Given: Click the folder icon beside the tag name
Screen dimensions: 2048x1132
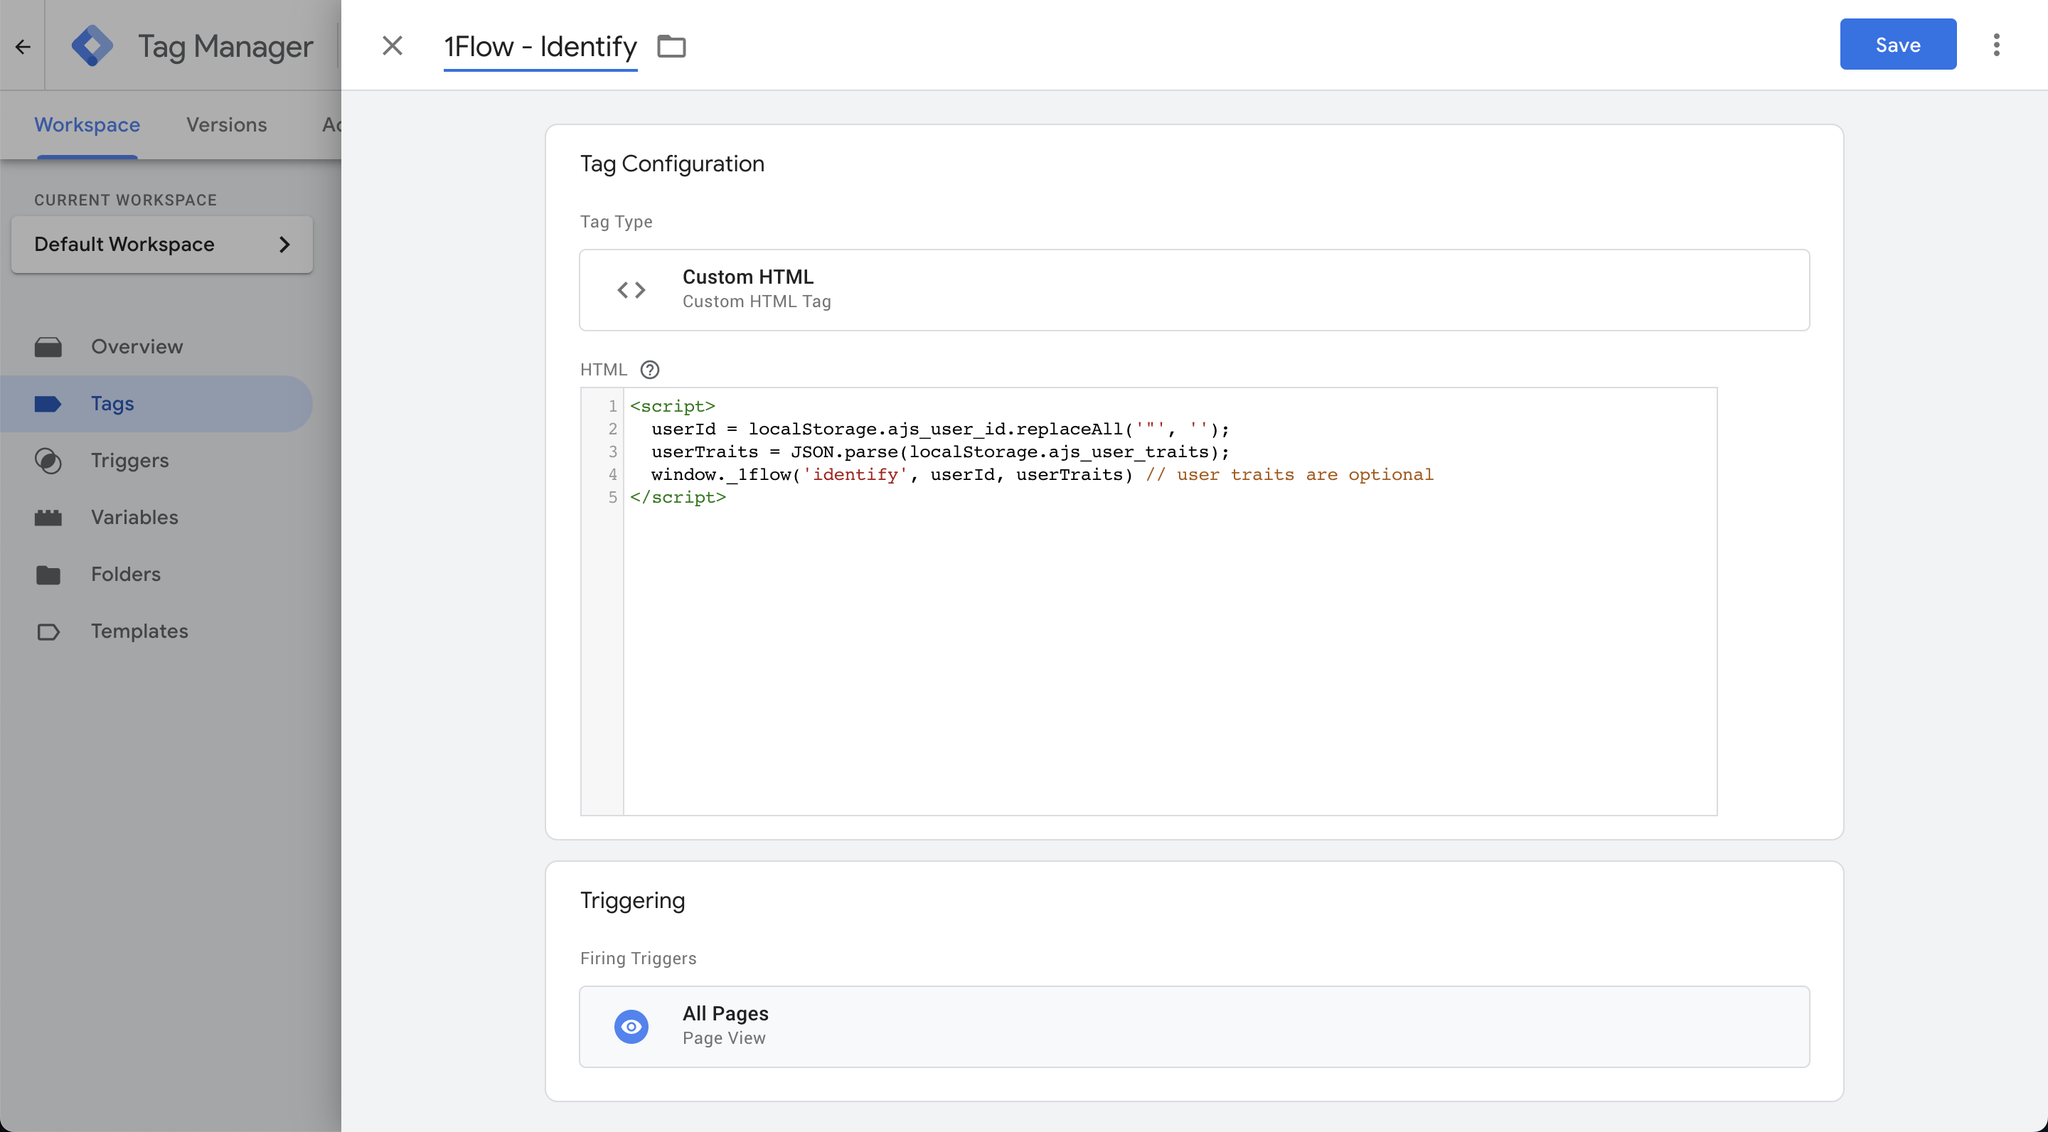Looking at the screenshot, I should pos(671,46).
